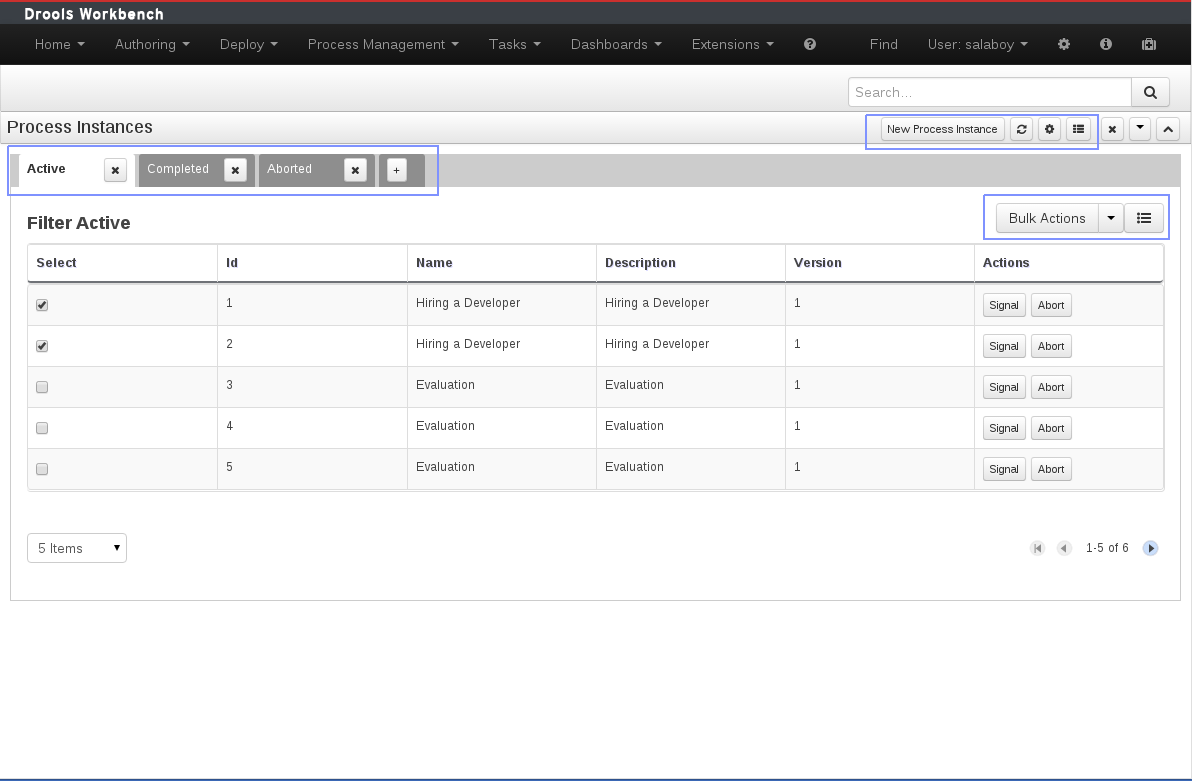Add a new filter tab
The height and width of the screenshot is (781, 1192).
(396, 170)
